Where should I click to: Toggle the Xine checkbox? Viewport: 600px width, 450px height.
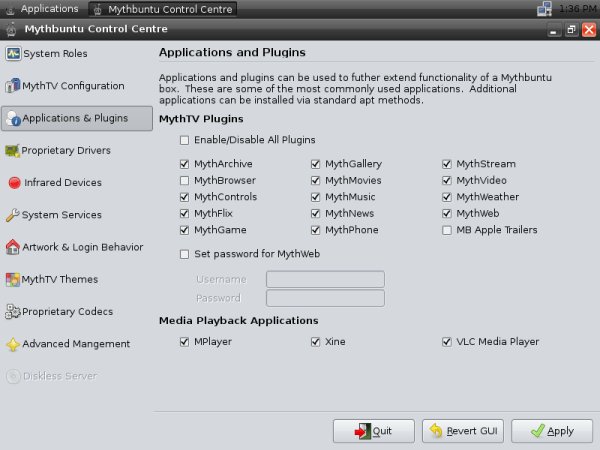point(315,342)
